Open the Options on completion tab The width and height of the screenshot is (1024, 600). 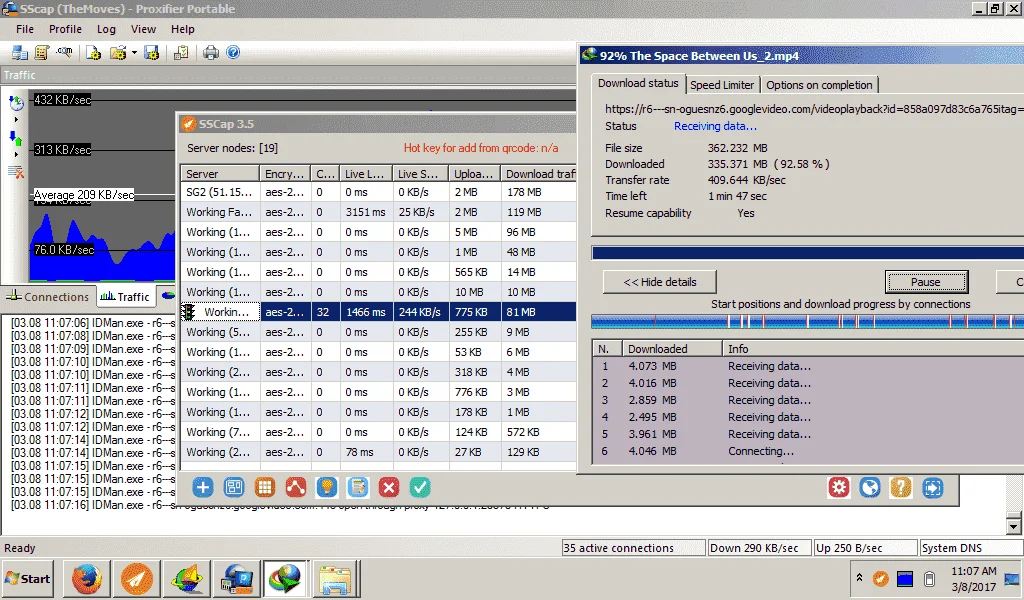point(819,85)
